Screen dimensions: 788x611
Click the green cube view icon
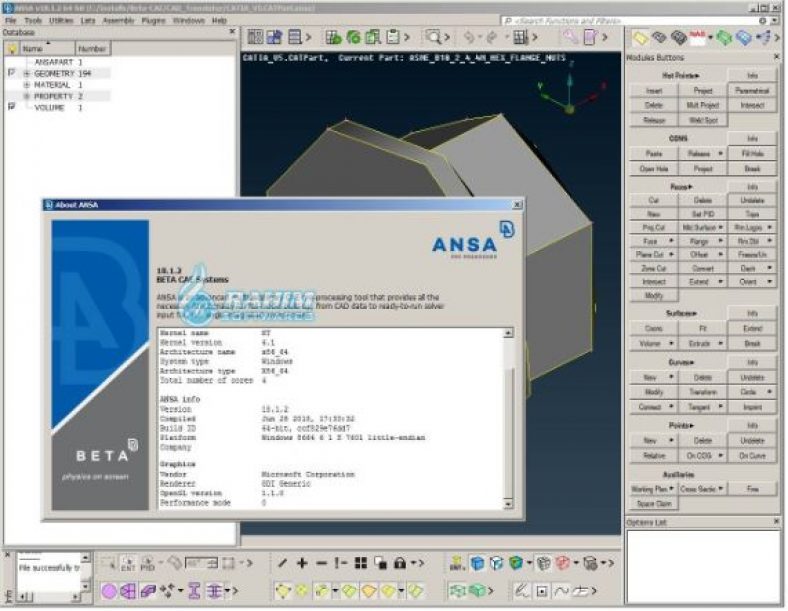(x=516, y=563)
